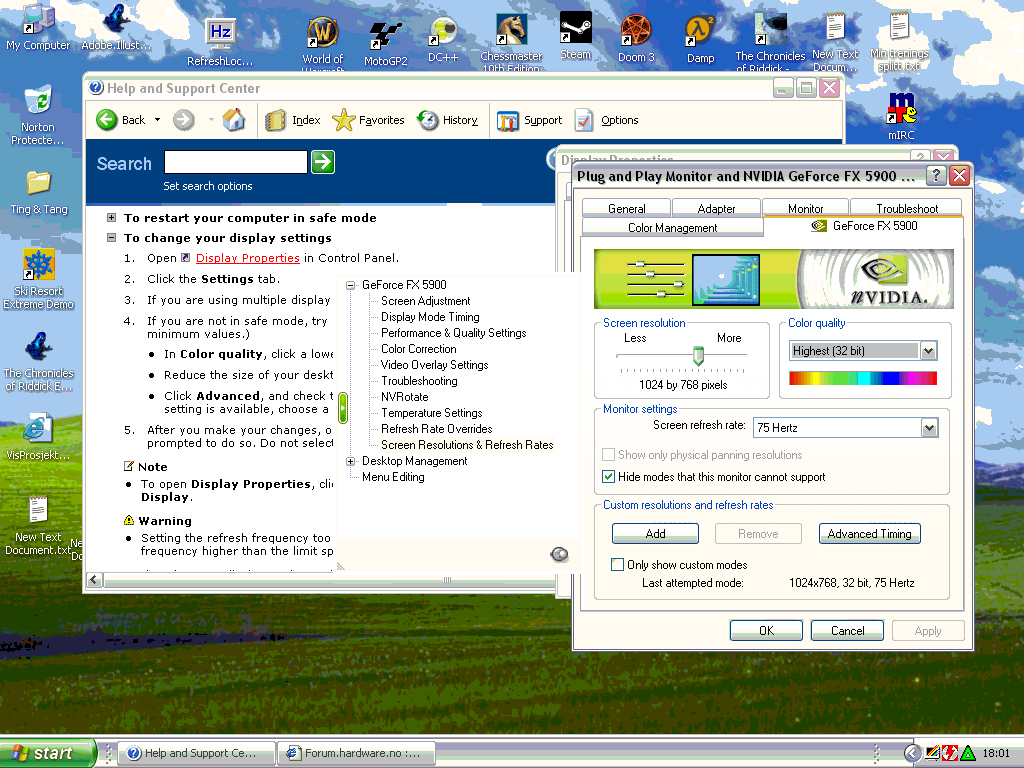Viewport: 1024px width, 768px height.
Task: Uncheck Hide modes monitor cannot support
Action: pyautogui.click(x=608, y=477)
